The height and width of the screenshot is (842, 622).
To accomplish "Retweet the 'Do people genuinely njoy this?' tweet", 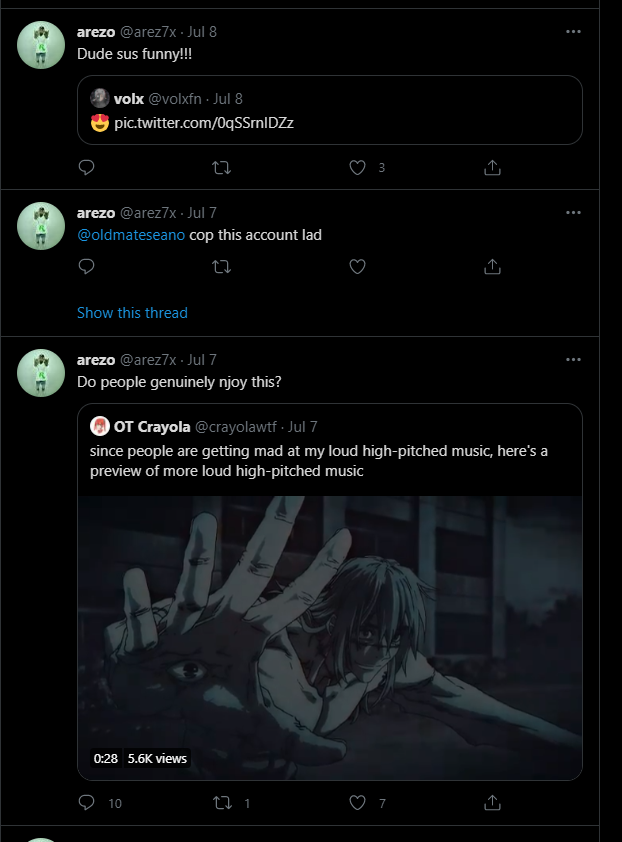I will 222,802.
